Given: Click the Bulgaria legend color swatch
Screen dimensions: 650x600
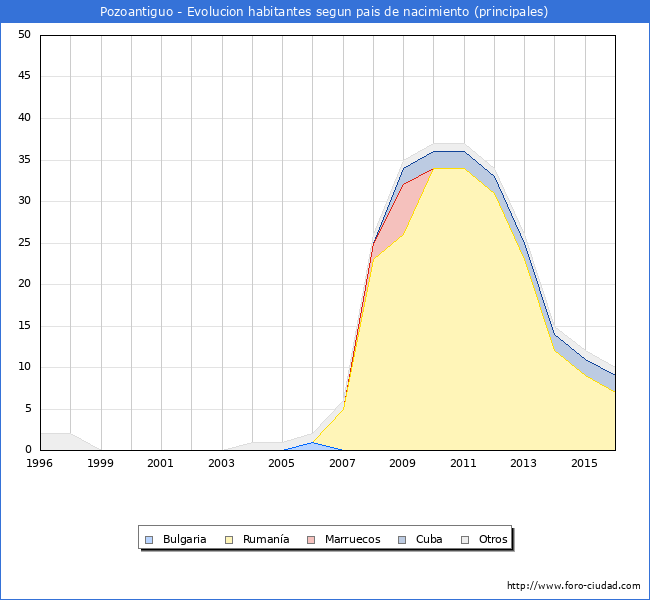Looking at the screenshot, I should click(x=149, y=539).
